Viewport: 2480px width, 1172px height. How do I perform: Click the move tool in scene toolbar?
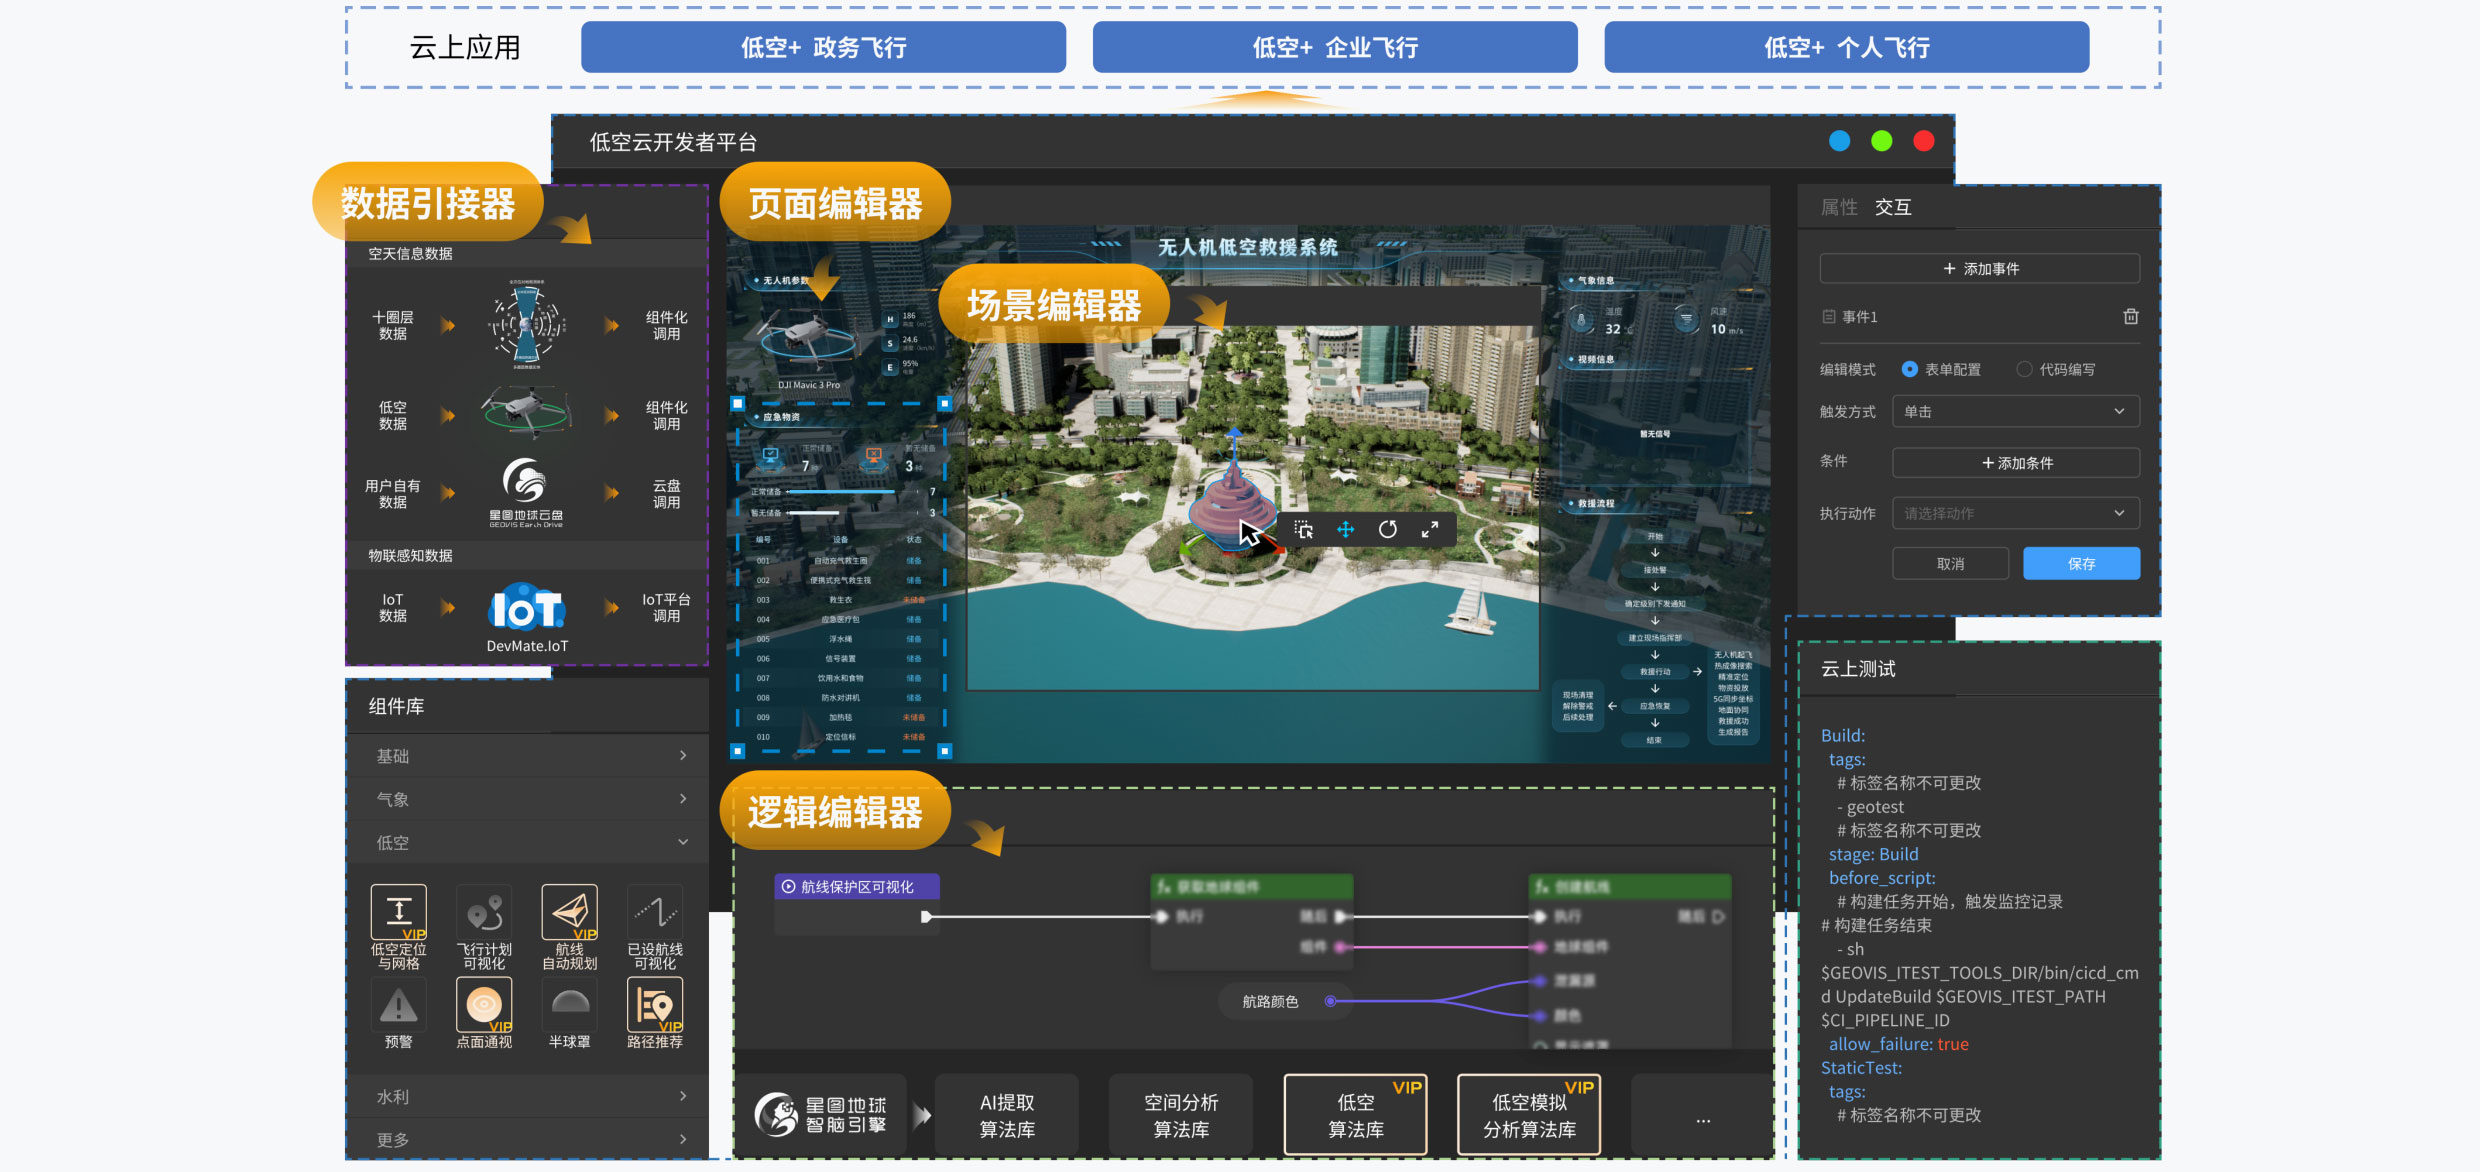(1346, 530)
